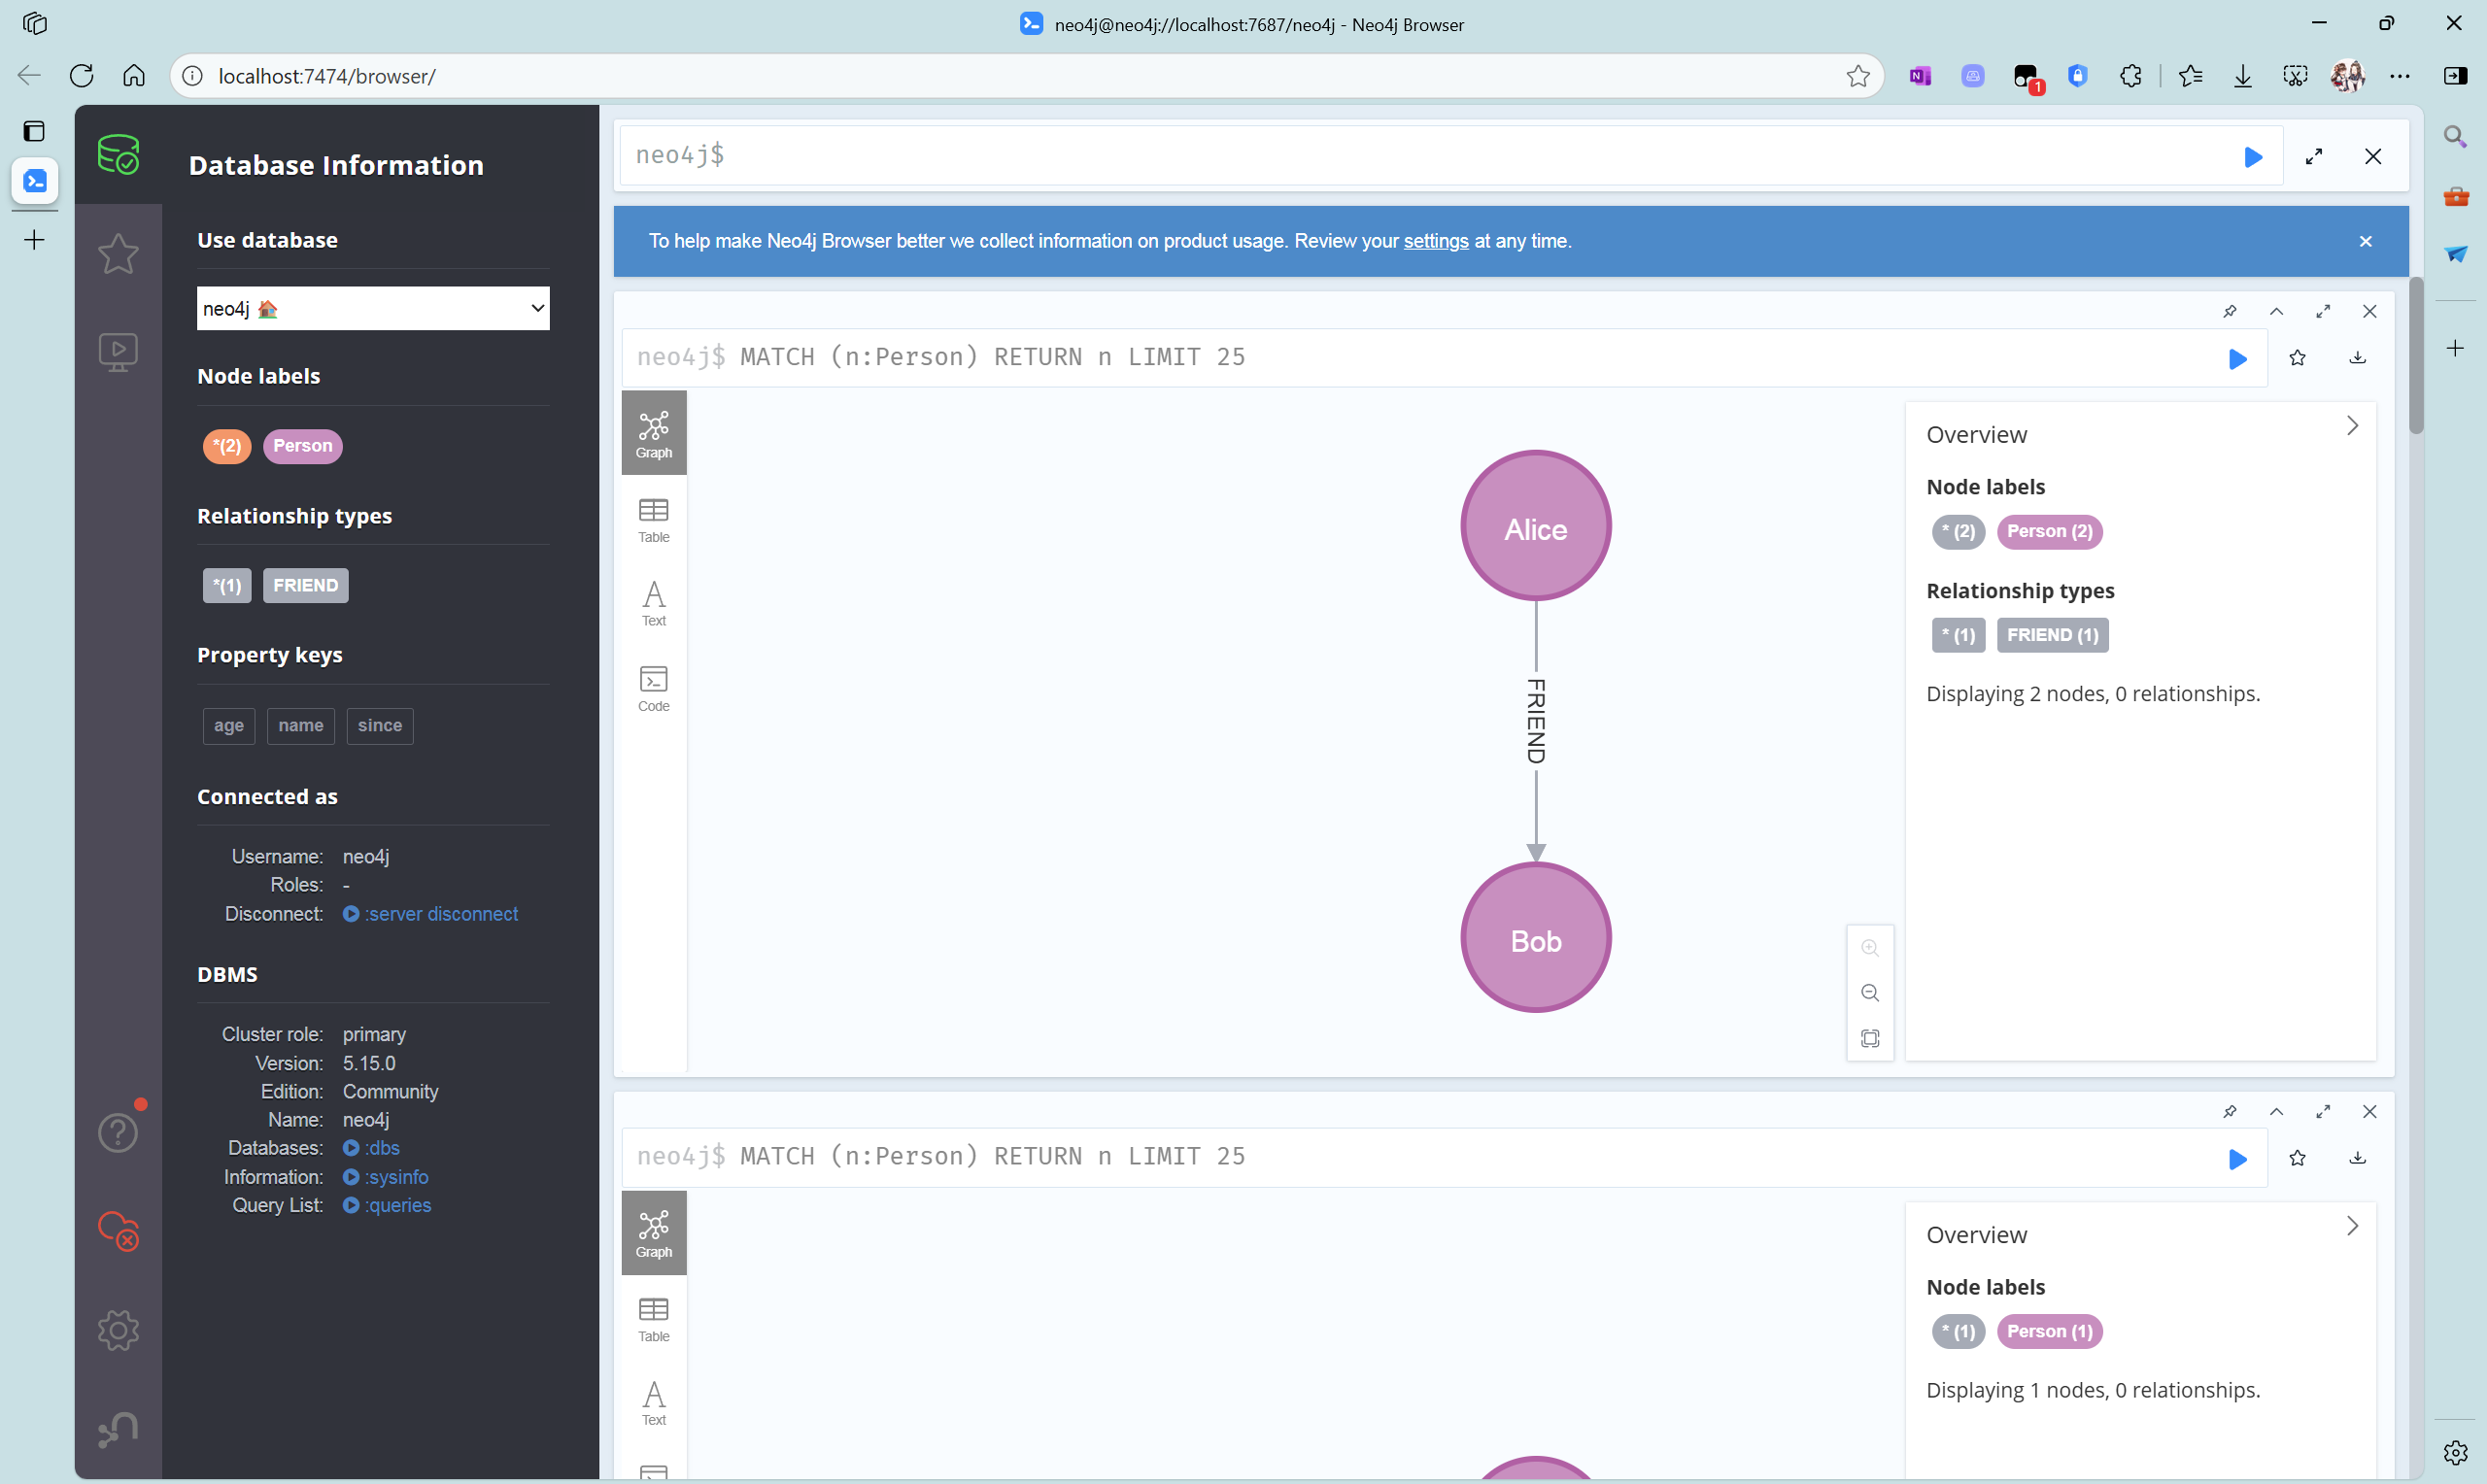This screenshot has height=1484, width=2487.
Task: Switch first frame to Text view
Action: [x=654, y=604]
